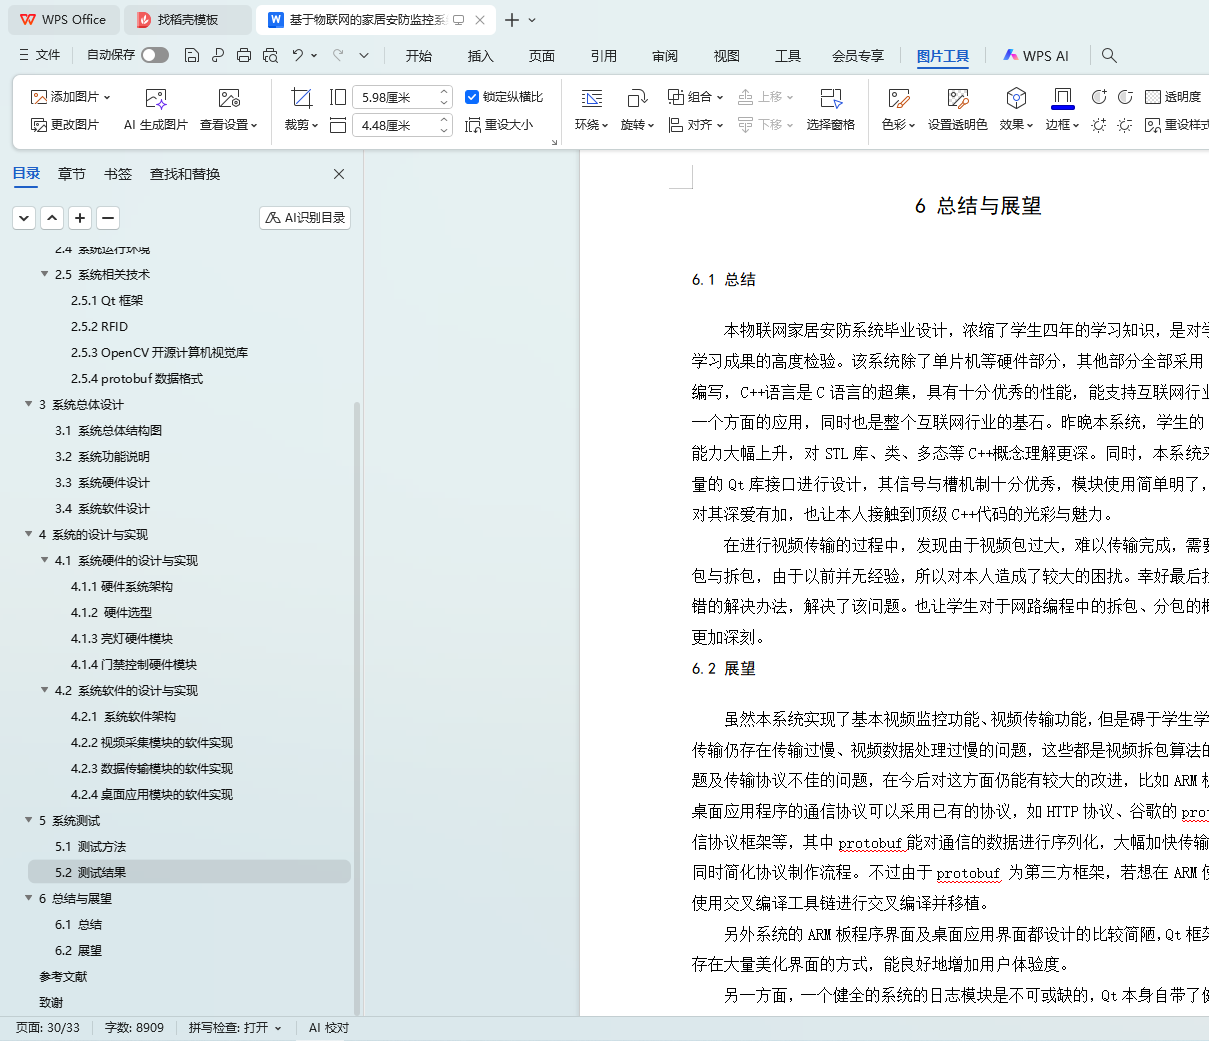Click the Crop (裁剪) tool icon

pyautogui.click(x=301, y=98)
